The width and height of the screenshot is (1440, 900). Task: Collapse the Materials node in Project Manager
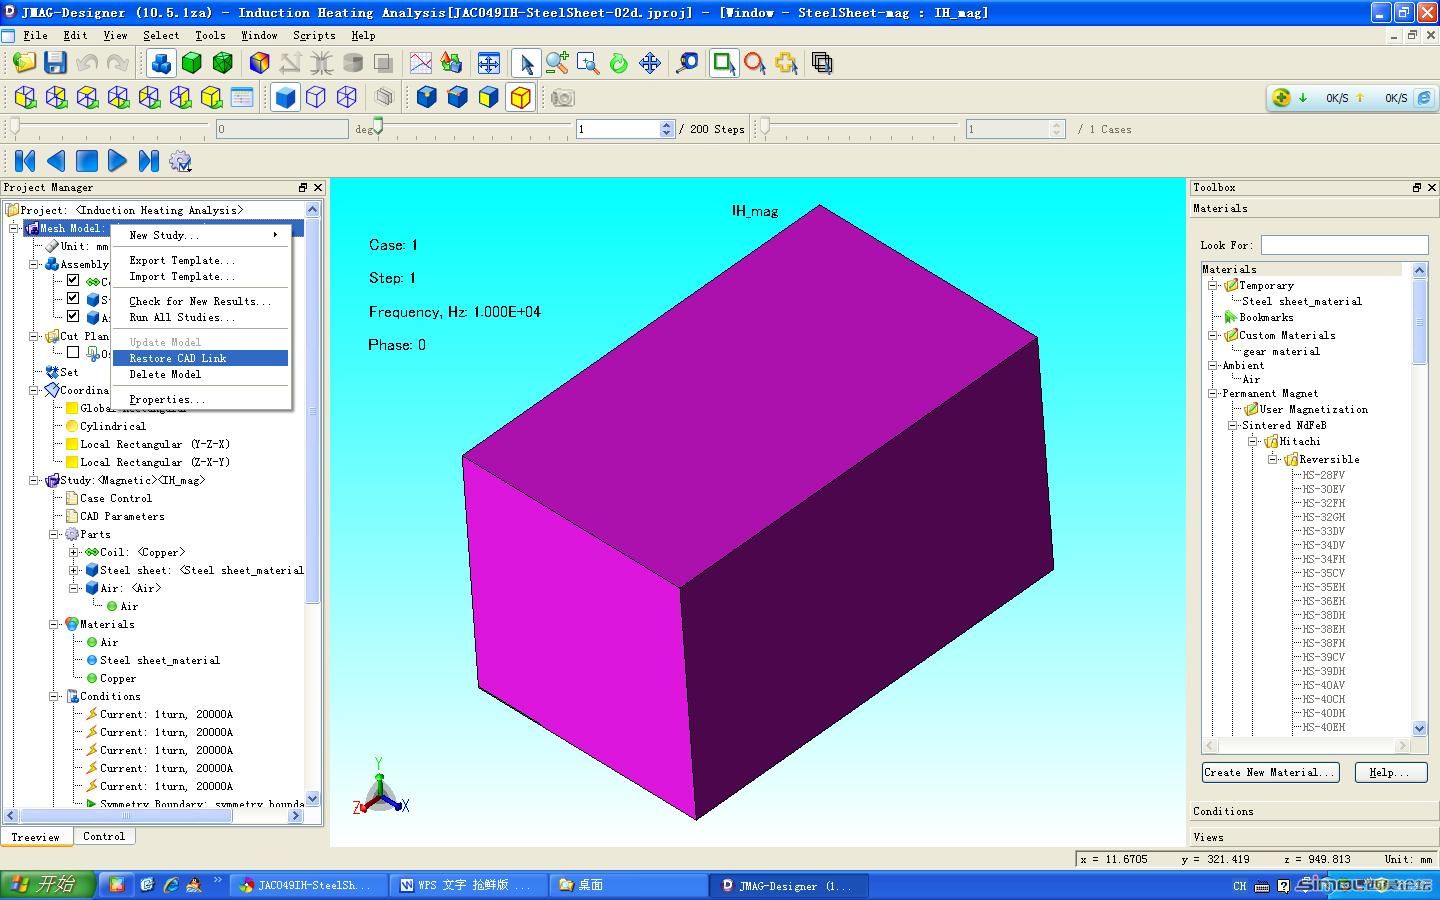tap(53, 624)
